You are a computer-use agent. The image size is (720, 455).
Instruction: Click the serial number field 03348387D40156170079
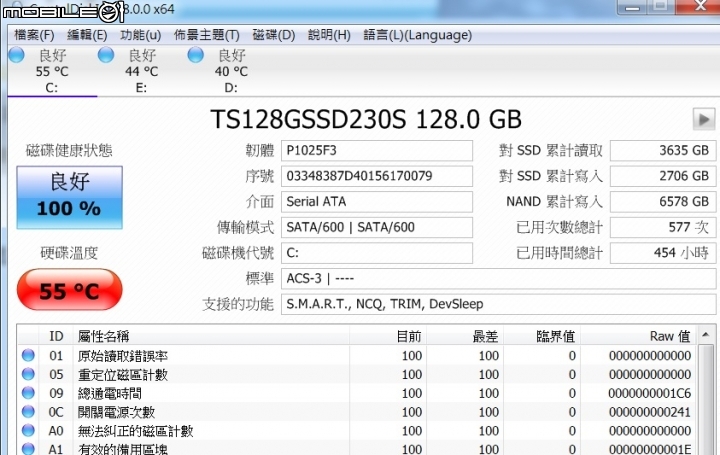tap(377, 176)
